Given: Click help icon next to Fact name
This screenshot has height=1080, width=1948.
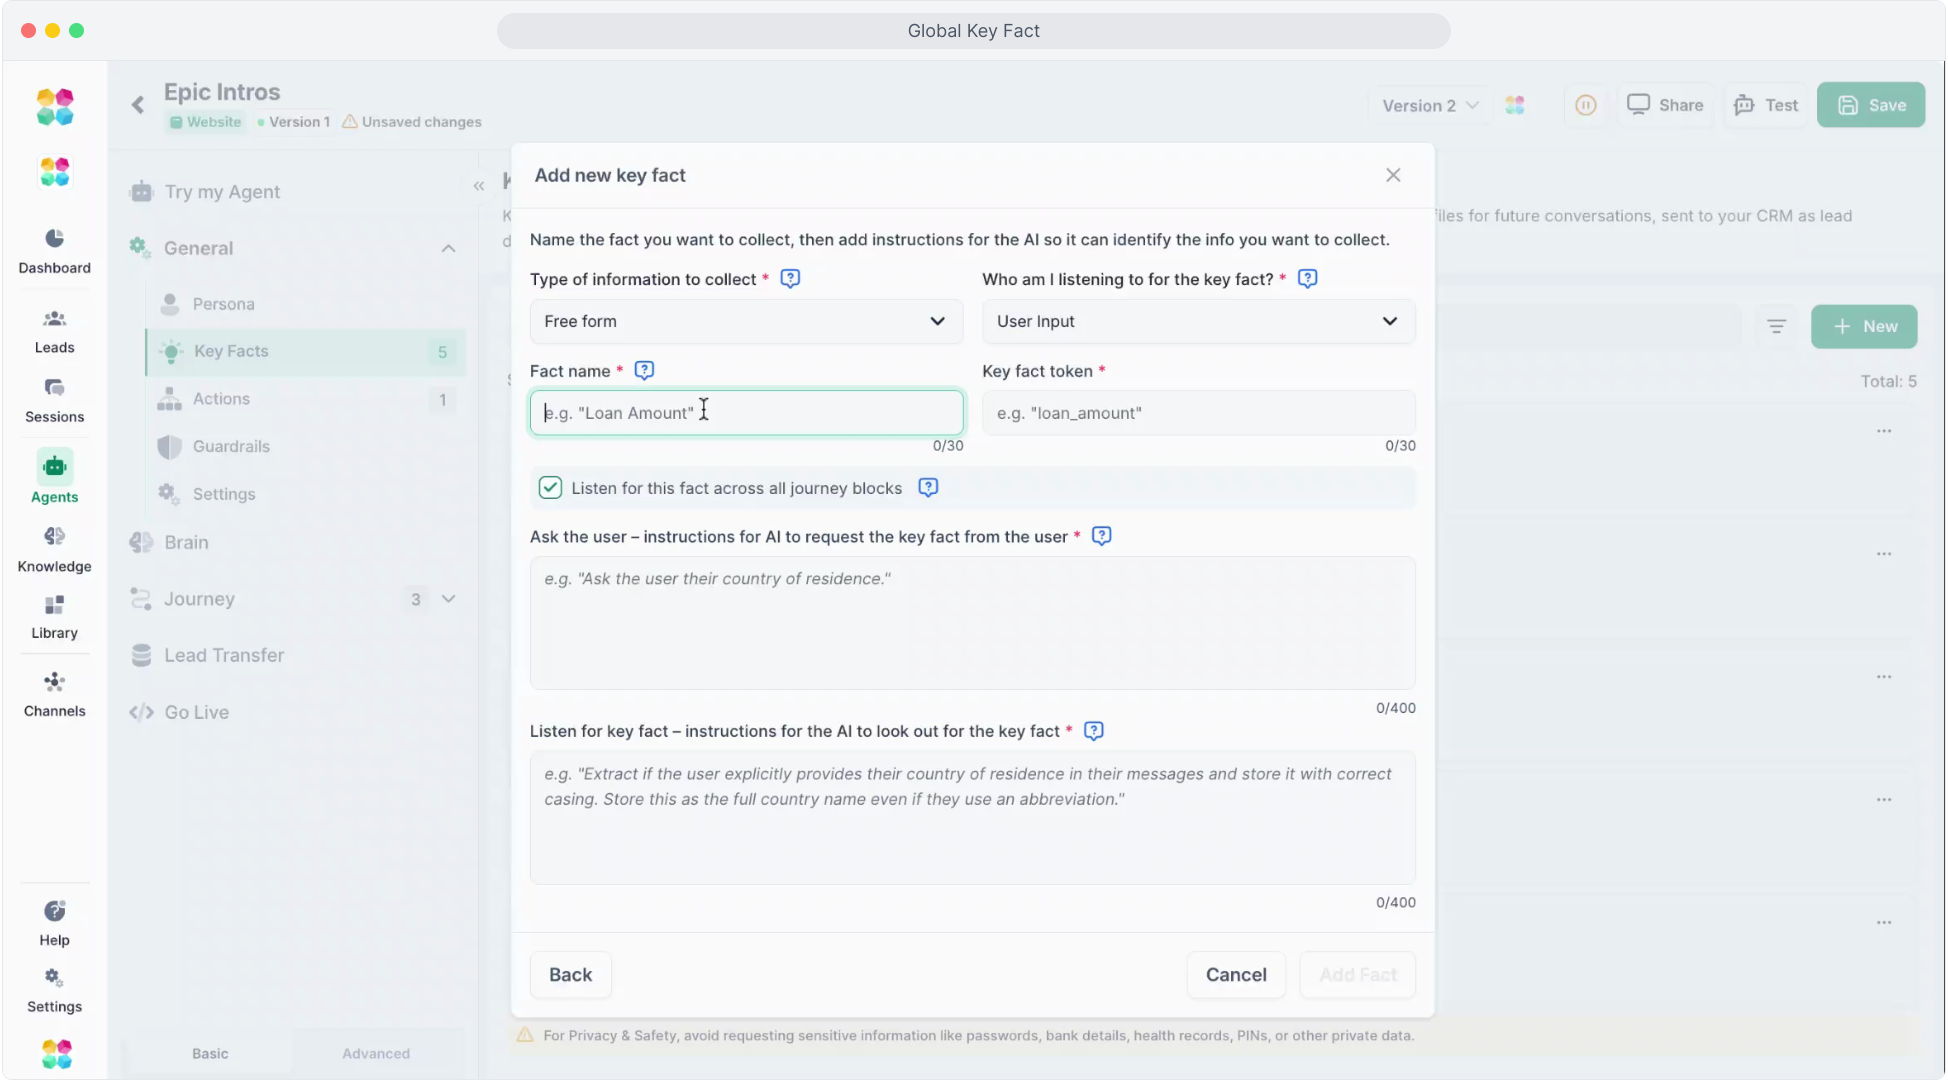Looking at the screenshot, I should click(644, 371).
